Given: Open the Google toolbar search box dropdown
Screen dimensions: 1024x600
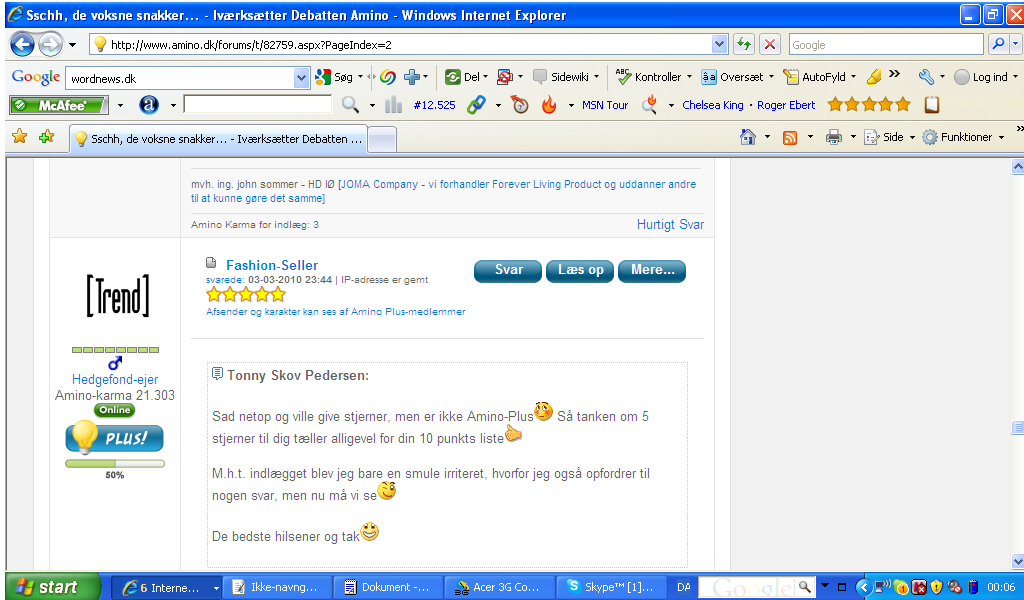Looking at the screenshot, I should (302, 77).
